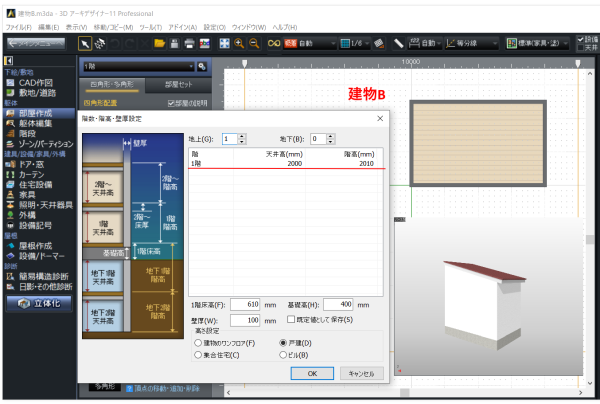Expand the 標準(家具・設) dropdown

coord(539,44)
